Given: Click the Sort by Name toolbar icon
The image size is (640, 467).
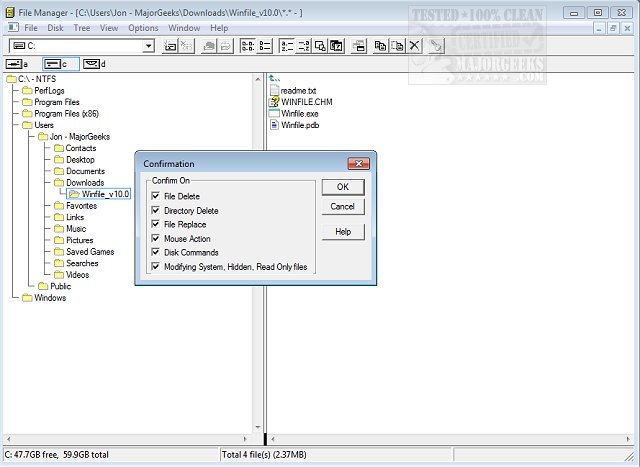Looking at the screenshot, I should coord(287,46).
